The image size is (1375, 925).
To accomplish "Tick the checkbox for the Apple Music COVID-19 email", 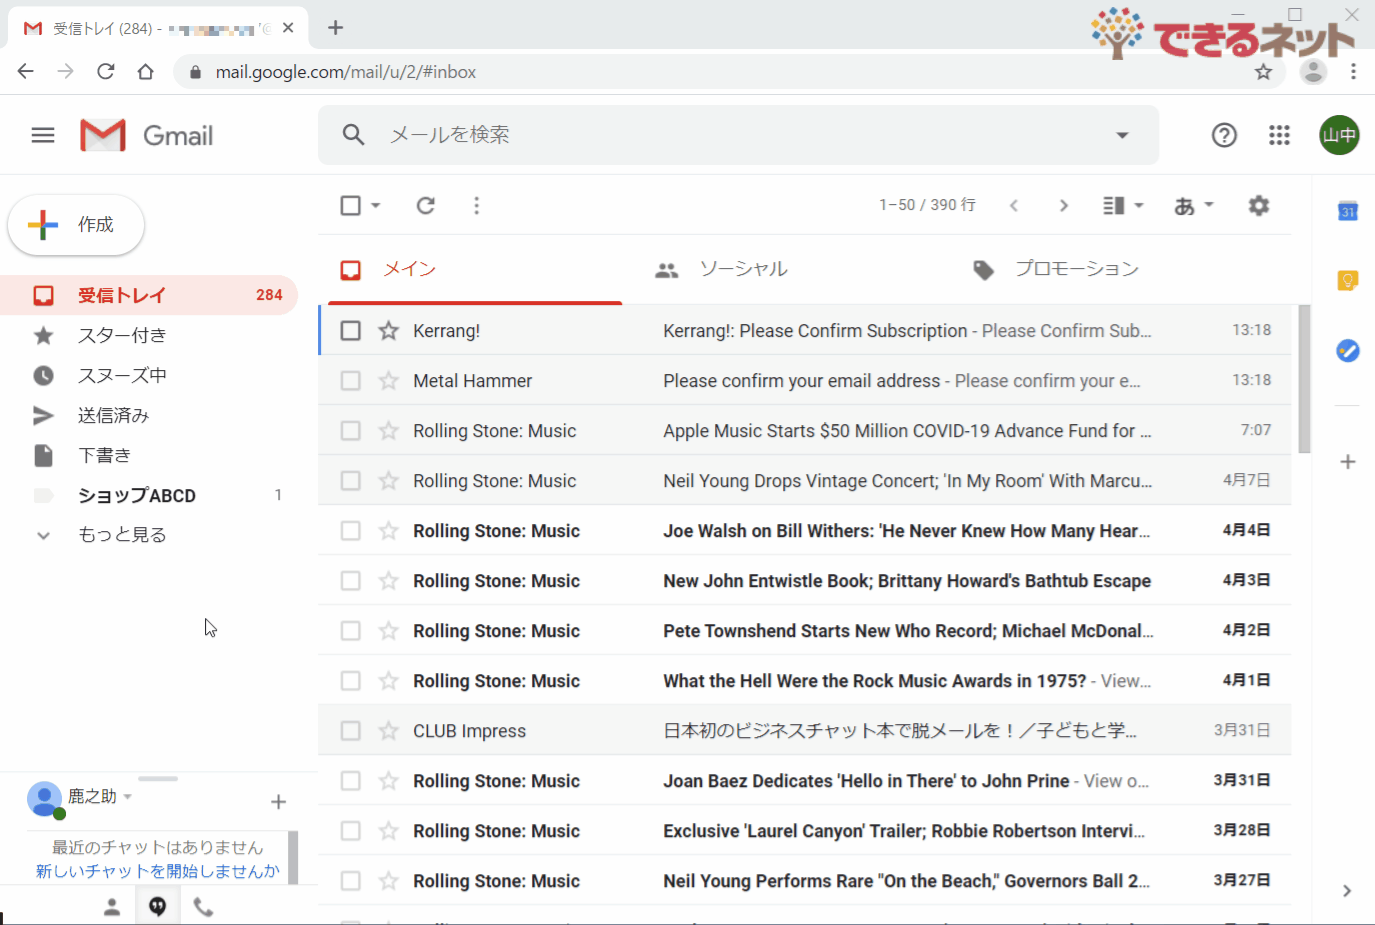I will [x=350, y=430].
